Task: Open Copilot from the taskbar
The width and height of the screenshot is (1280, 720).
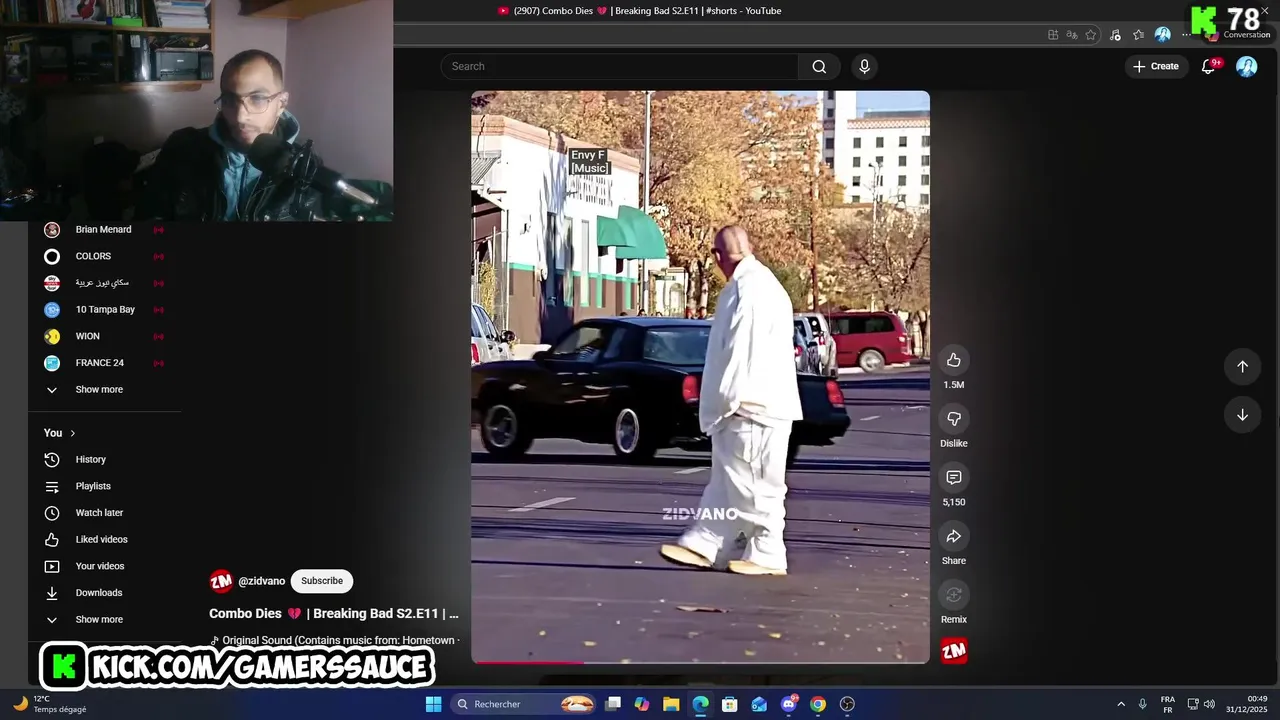Action: click(x=642, y=704)
